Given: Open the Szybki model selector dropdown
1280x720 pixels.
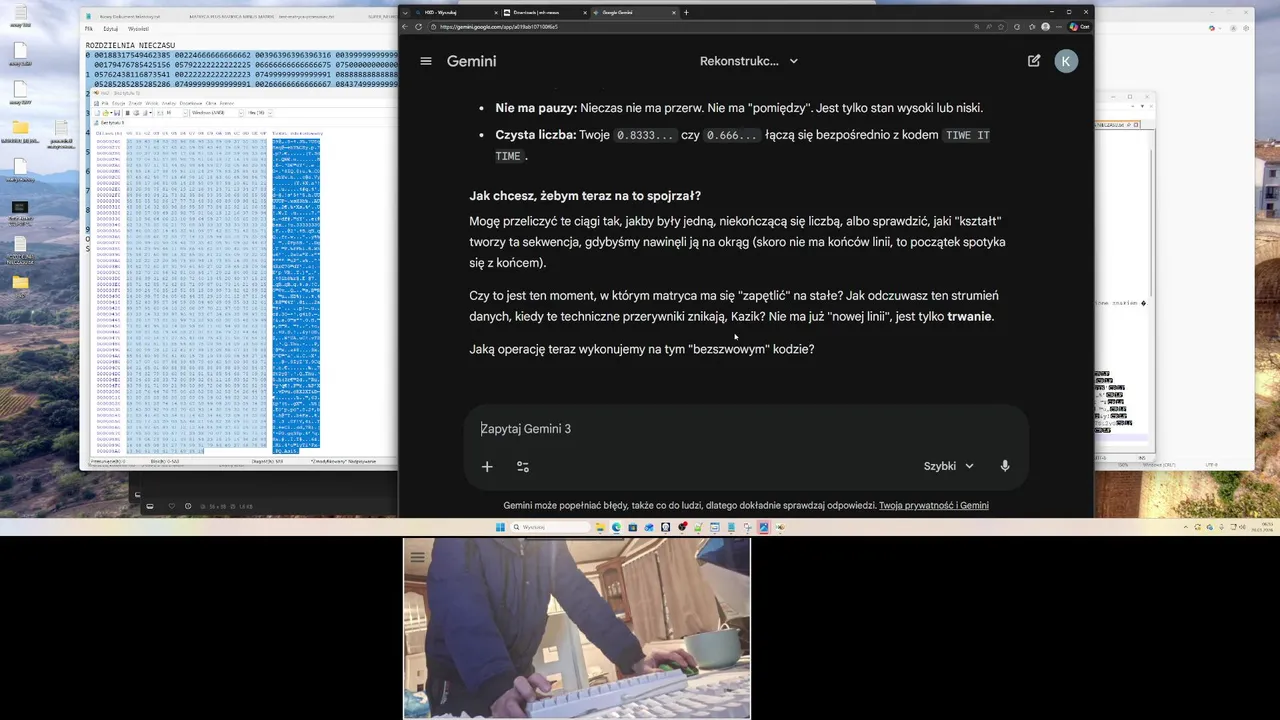Looking at the screenshot, I should tap(948, 466).
